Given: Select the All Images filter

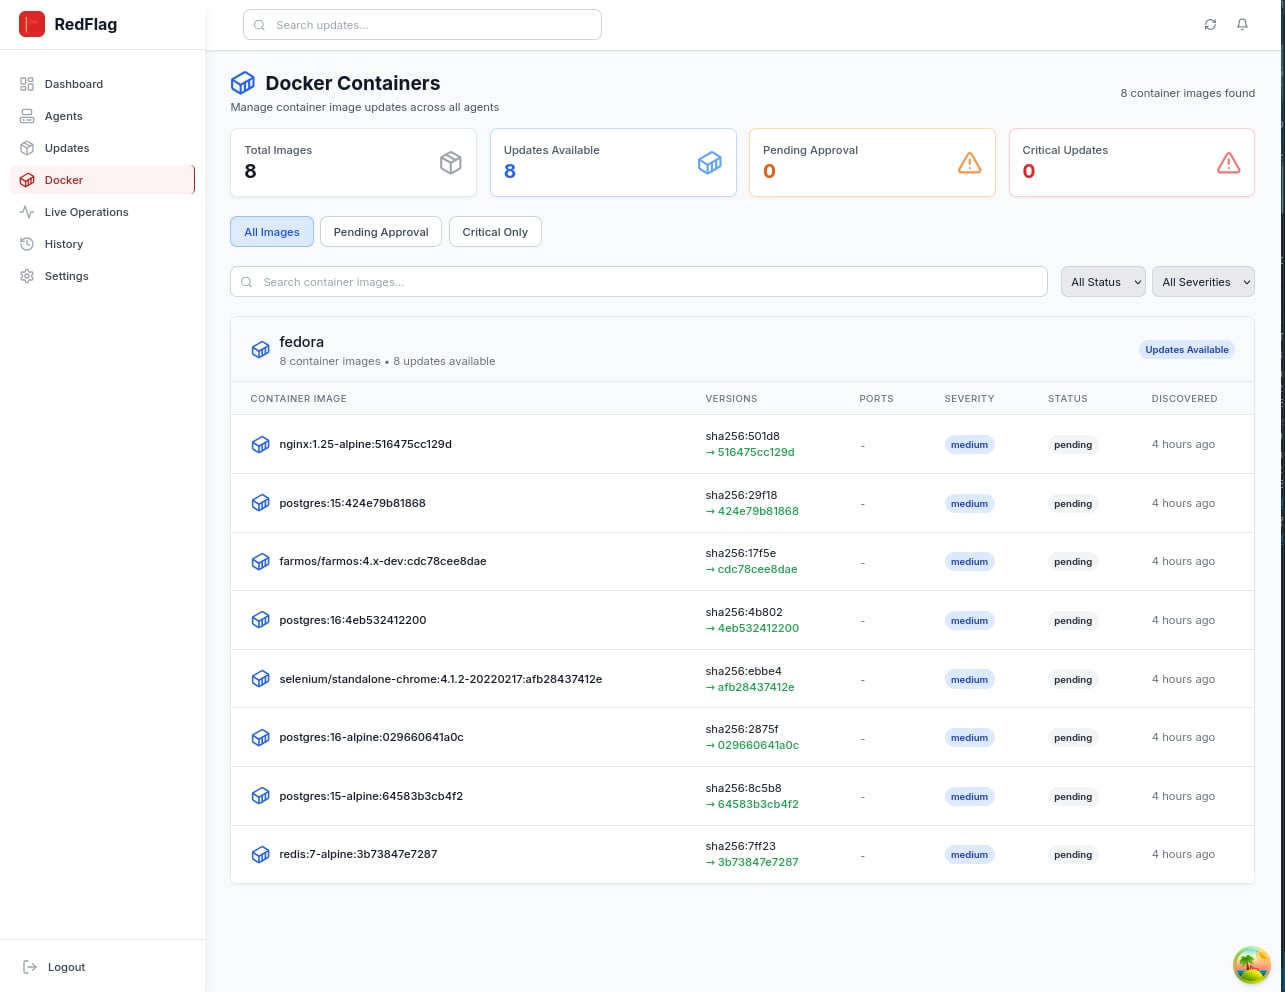Looking at the screenshot, I should (x=272, y=232).
